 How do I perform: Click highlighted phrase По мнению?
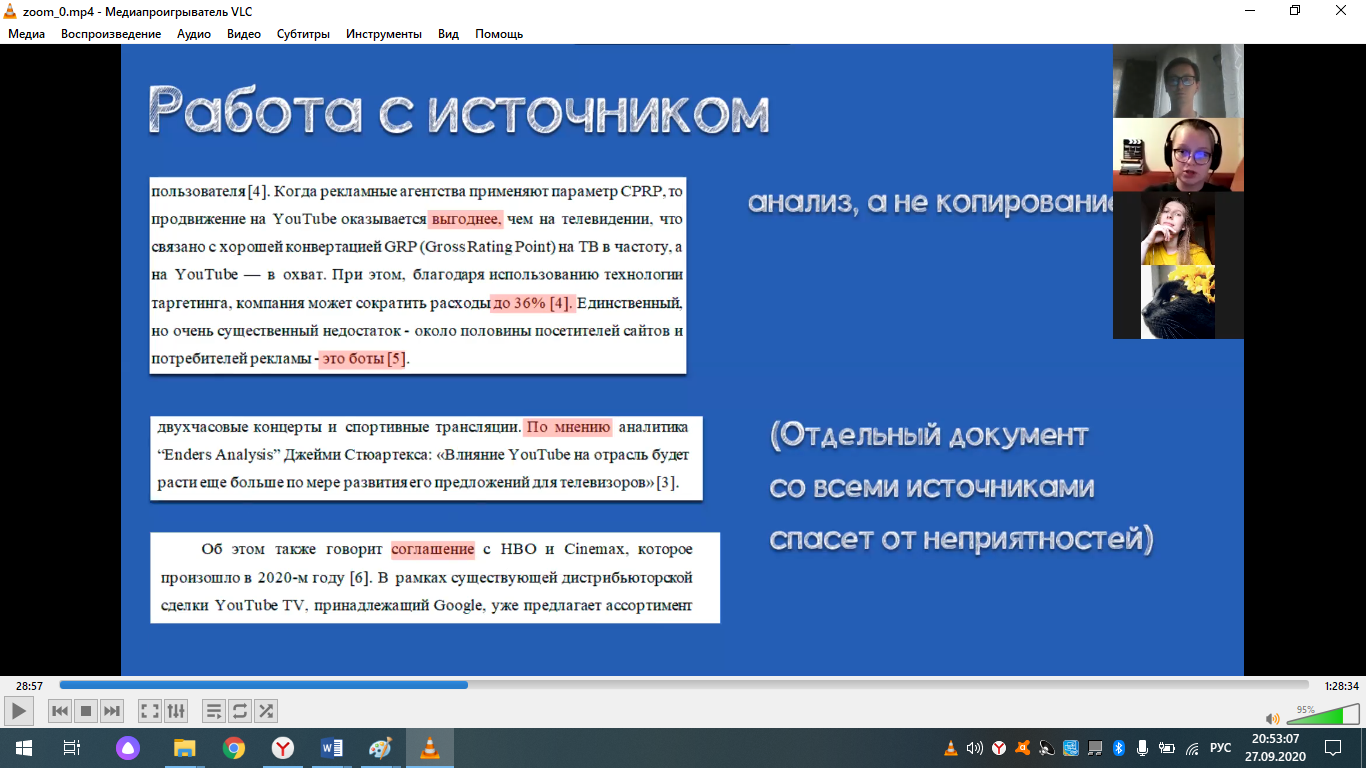point(568,427)
